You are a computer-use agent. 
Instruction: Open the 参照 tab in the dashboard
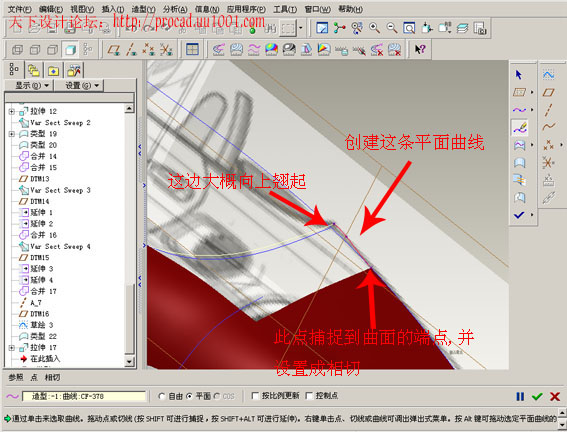coord(16,377)
